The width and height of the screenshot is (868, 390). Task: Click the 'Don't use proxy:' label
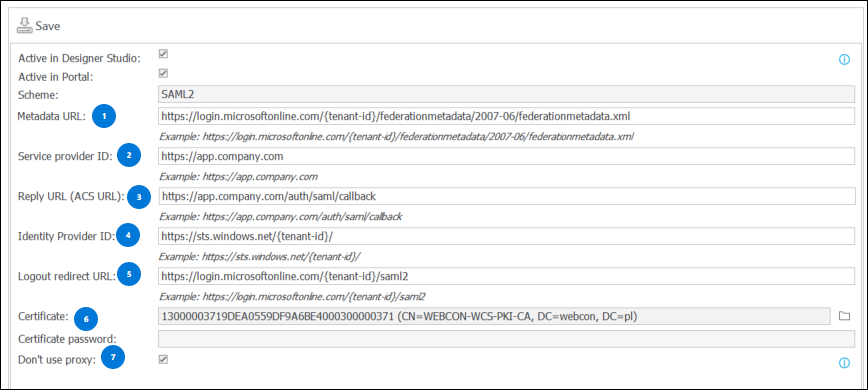tap(57, 360)
